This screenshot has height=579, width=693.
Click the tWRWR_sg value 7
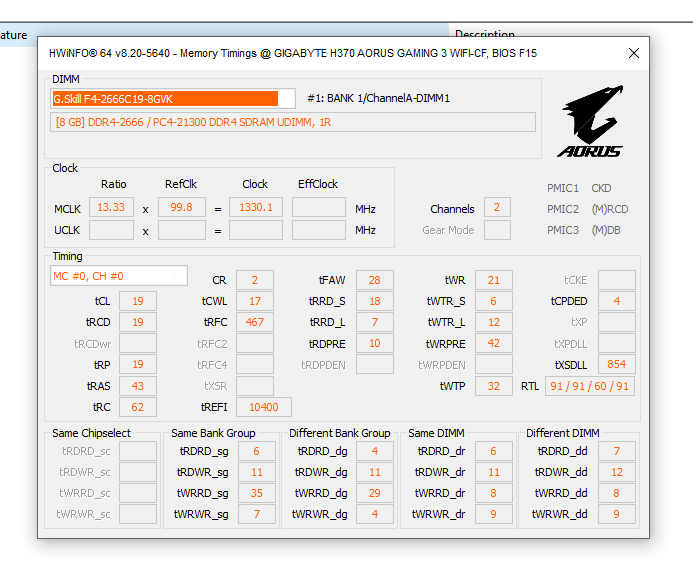coord(256,514)
